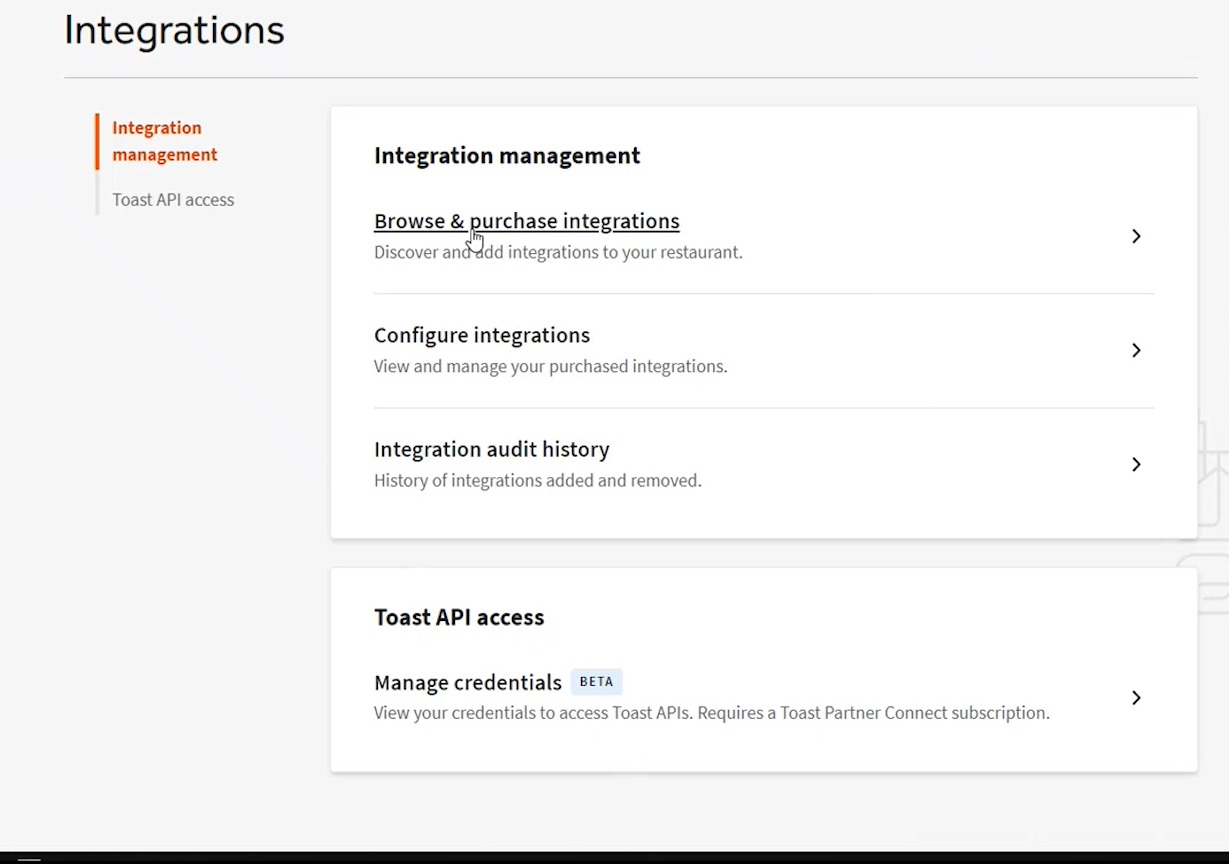
Task: Click the Toast Partner Connect subscription description
Action: tap(711, 713)
